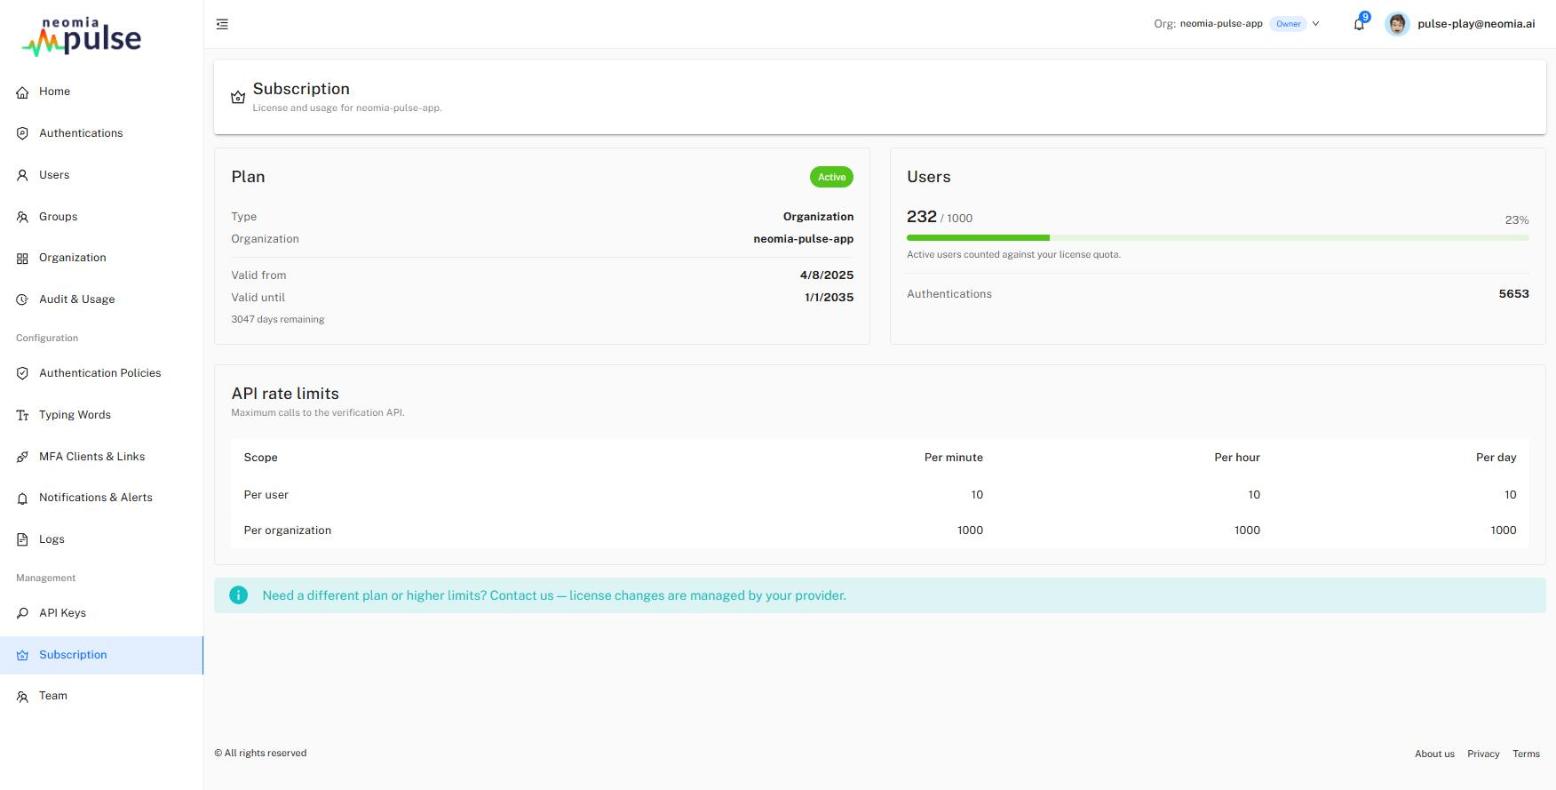Navigate to Groups
The width and height of the screenshot is (1556, 790).
[x=101, y=217]
